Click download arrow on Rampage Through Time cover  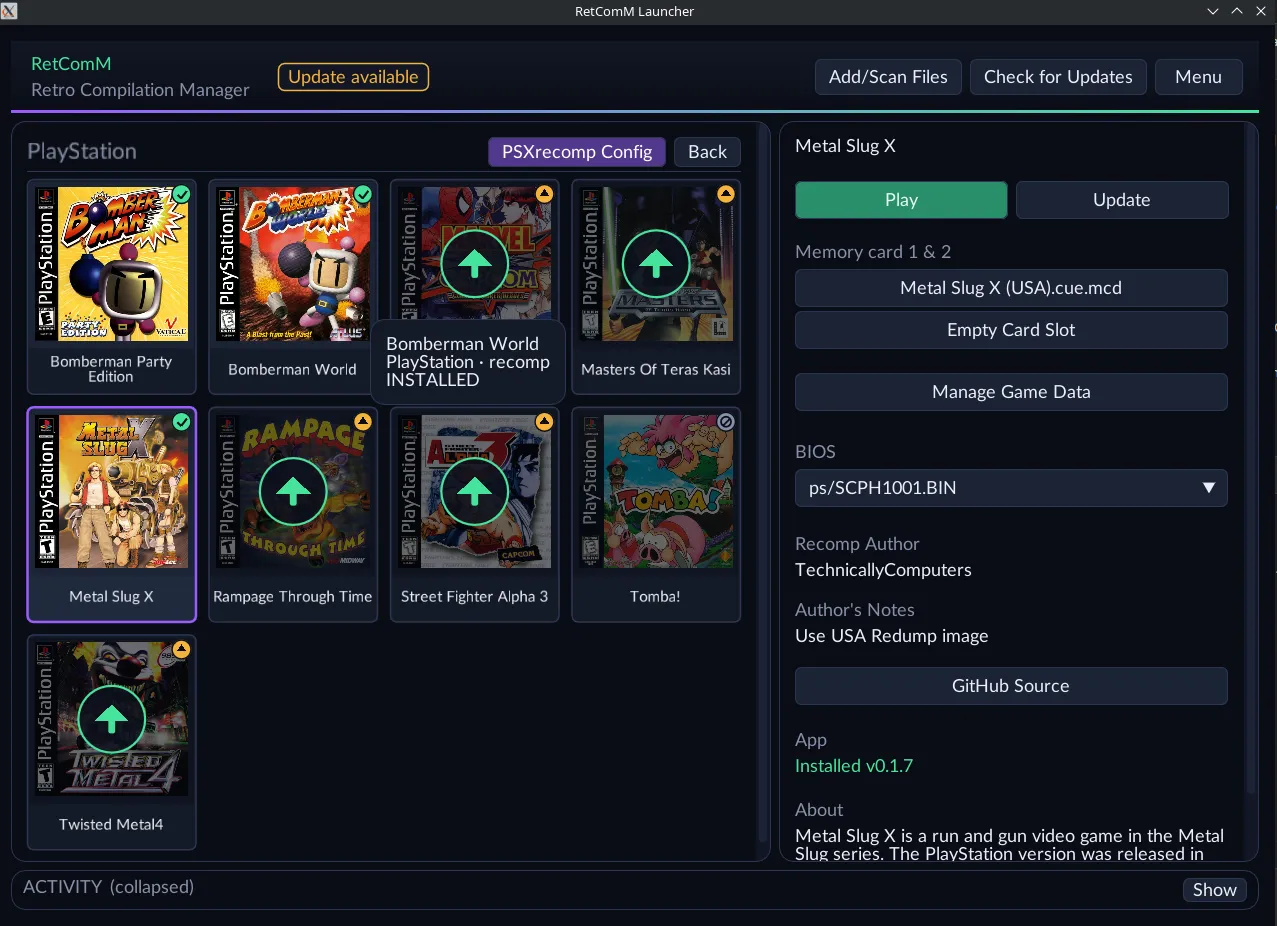point(293,491)
